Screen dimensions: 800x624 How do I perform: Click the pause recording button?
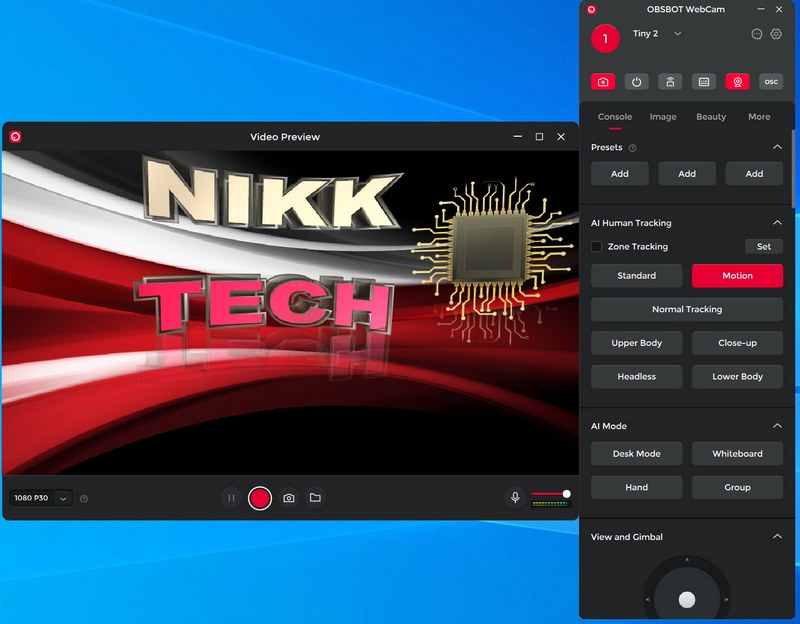[x=231, y=498]
